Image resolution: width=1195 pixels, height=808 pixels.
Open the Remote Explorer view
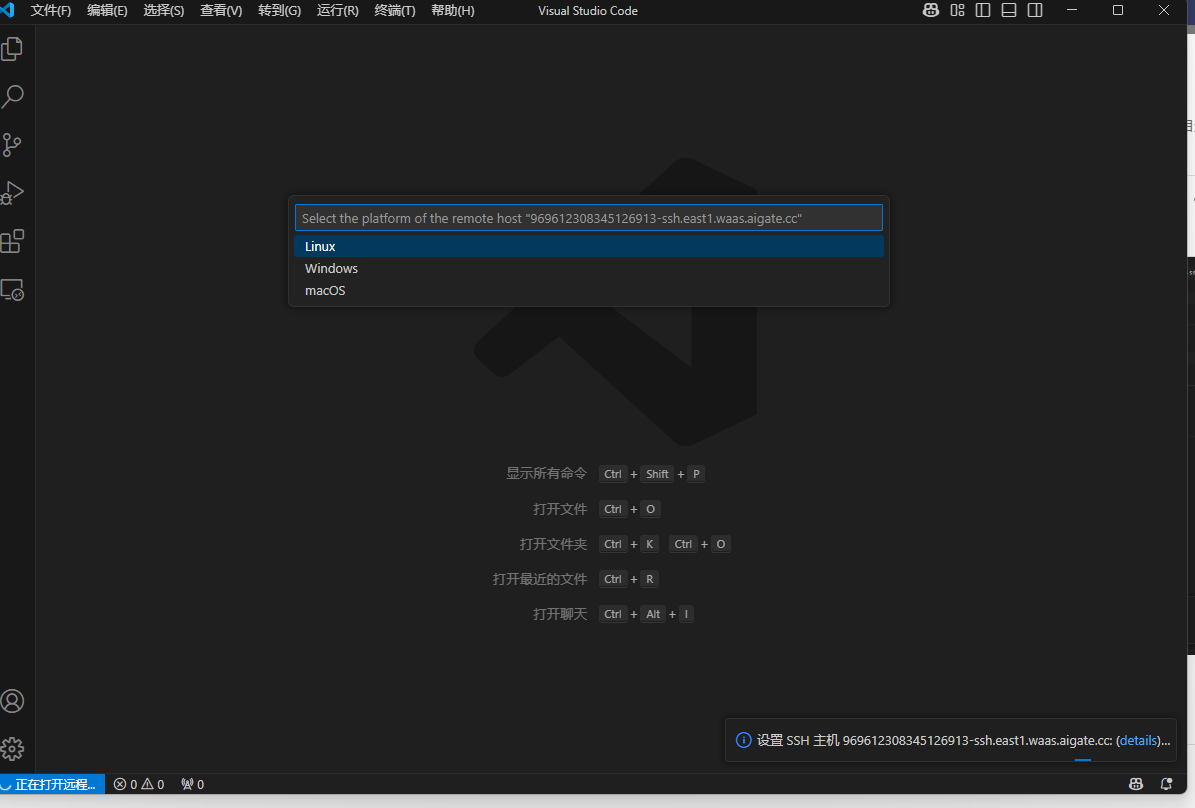pos(13,290)
